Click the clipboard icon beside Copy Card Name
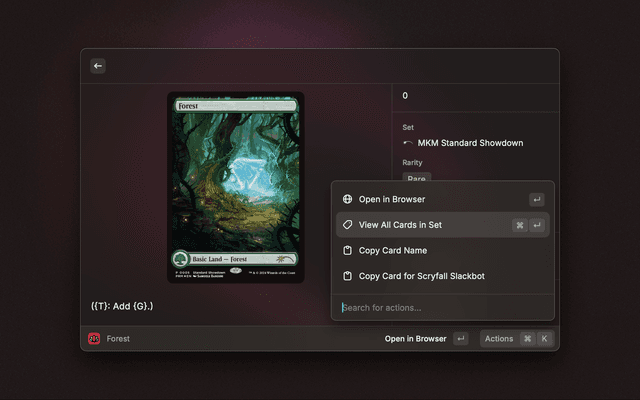 [x=347, y=251]
